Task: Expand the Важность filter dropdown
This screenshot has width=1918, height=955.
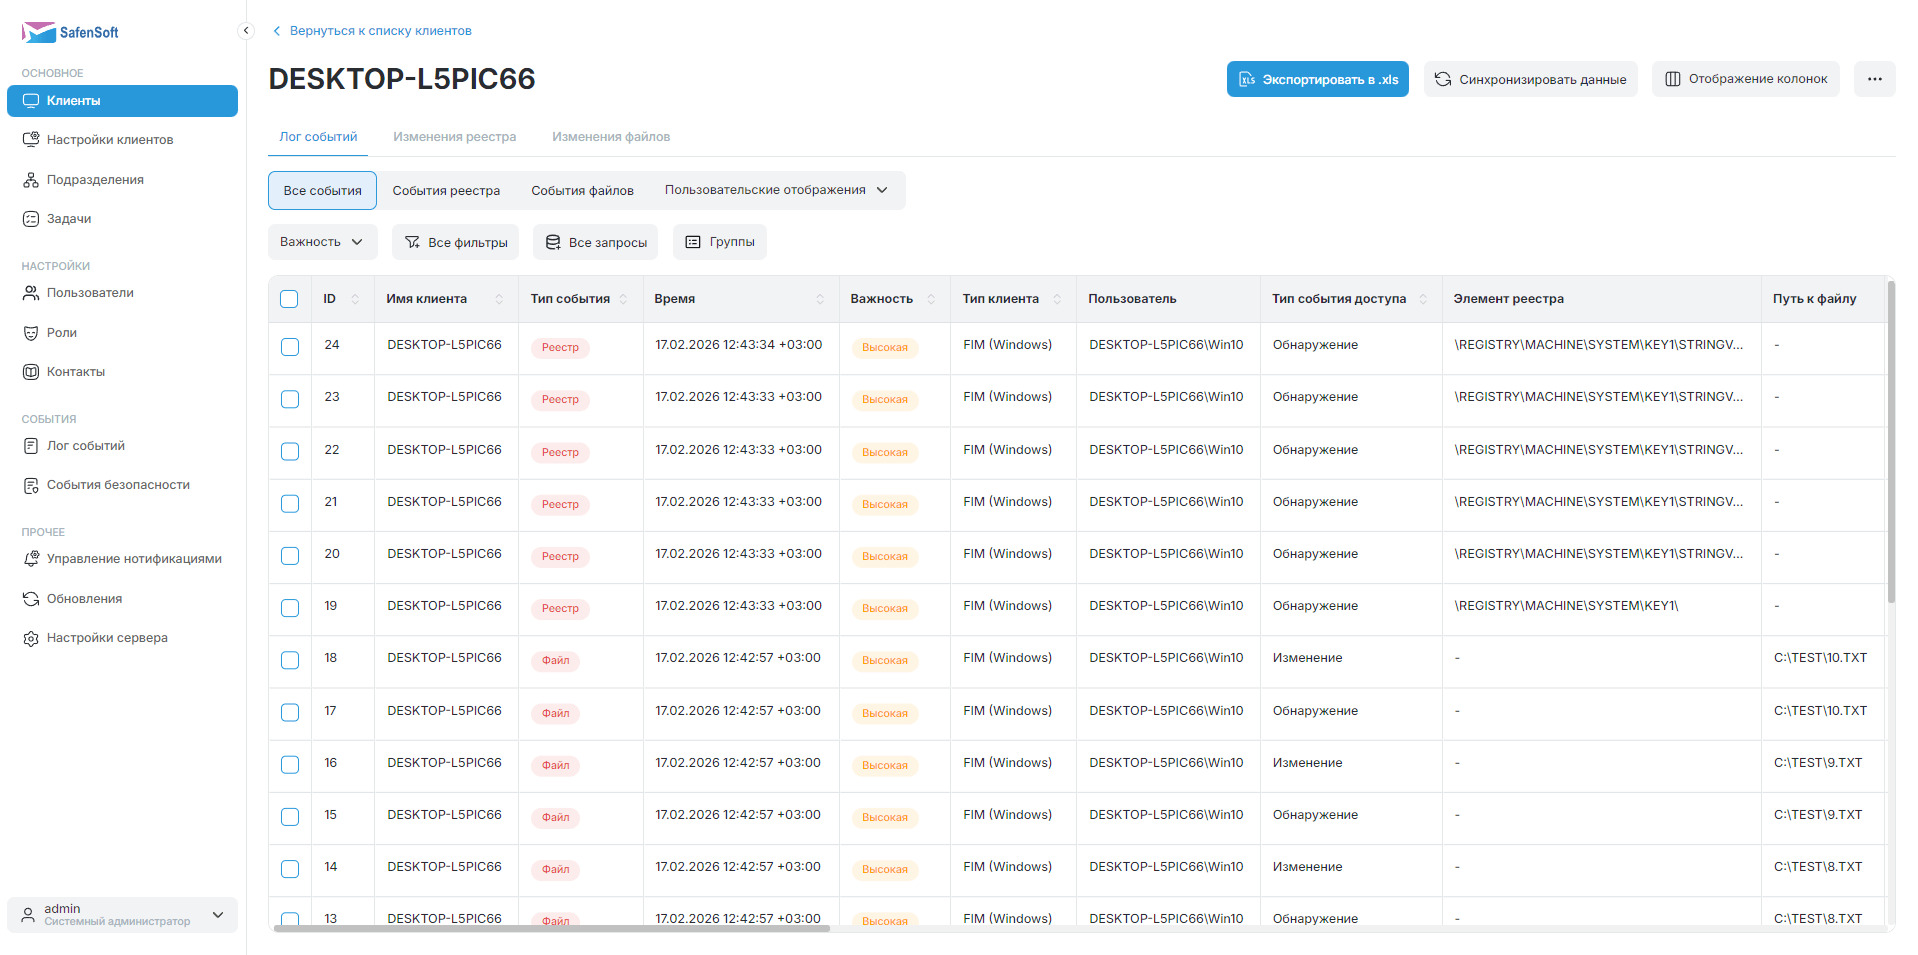Action: coord(322,242)
